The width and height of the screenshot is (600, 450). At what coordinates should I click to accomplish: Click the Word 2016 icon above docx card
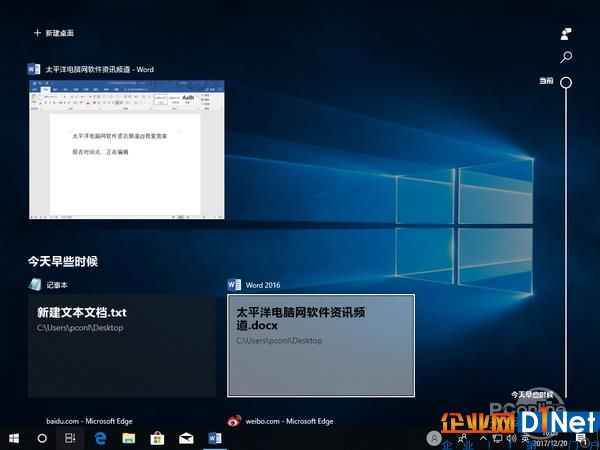pyautogui.click(x=234, y=284)
